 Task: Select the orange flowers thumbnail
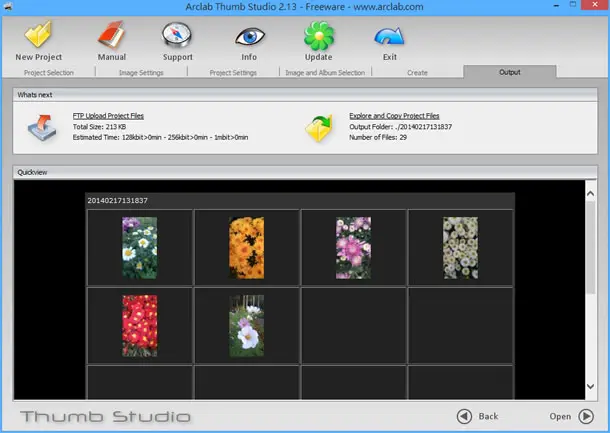pyautogui.click(x=247, y=248)
